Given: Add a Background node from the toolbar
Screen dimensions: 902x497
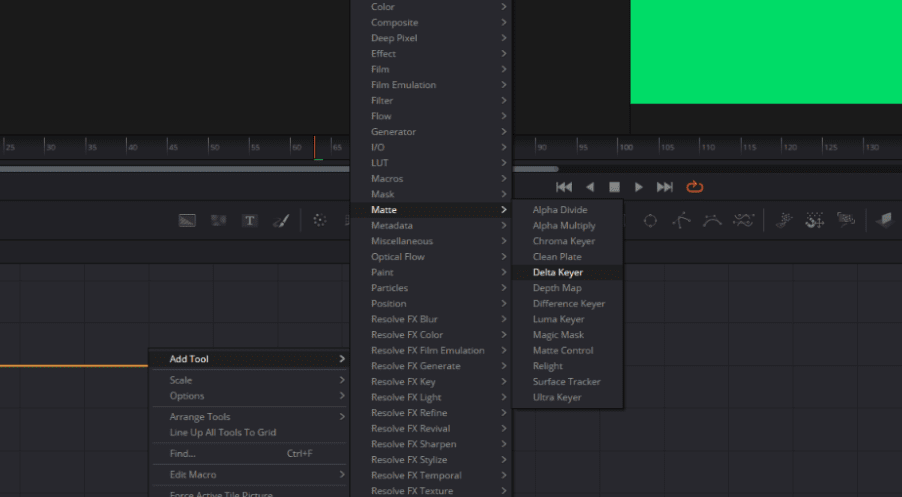Looking at the screenshot, I should [x=187, y=220].
